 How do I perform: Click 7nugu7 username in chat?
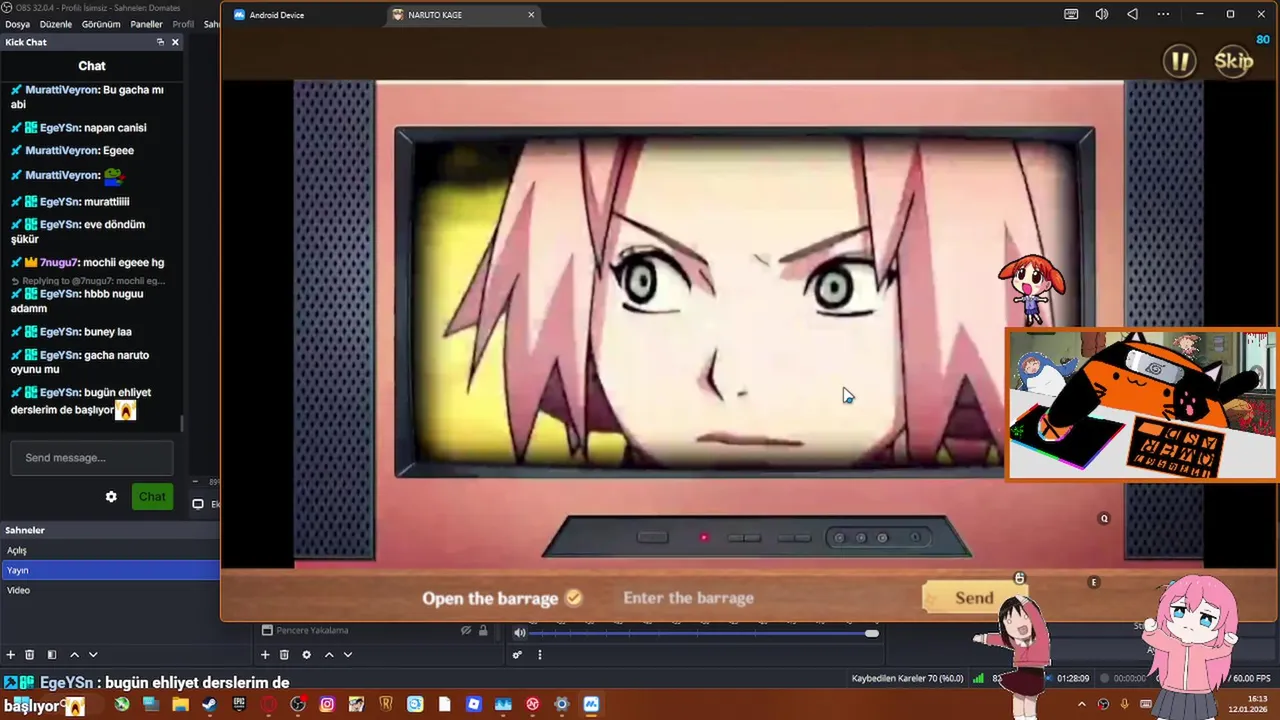(59, 263)
